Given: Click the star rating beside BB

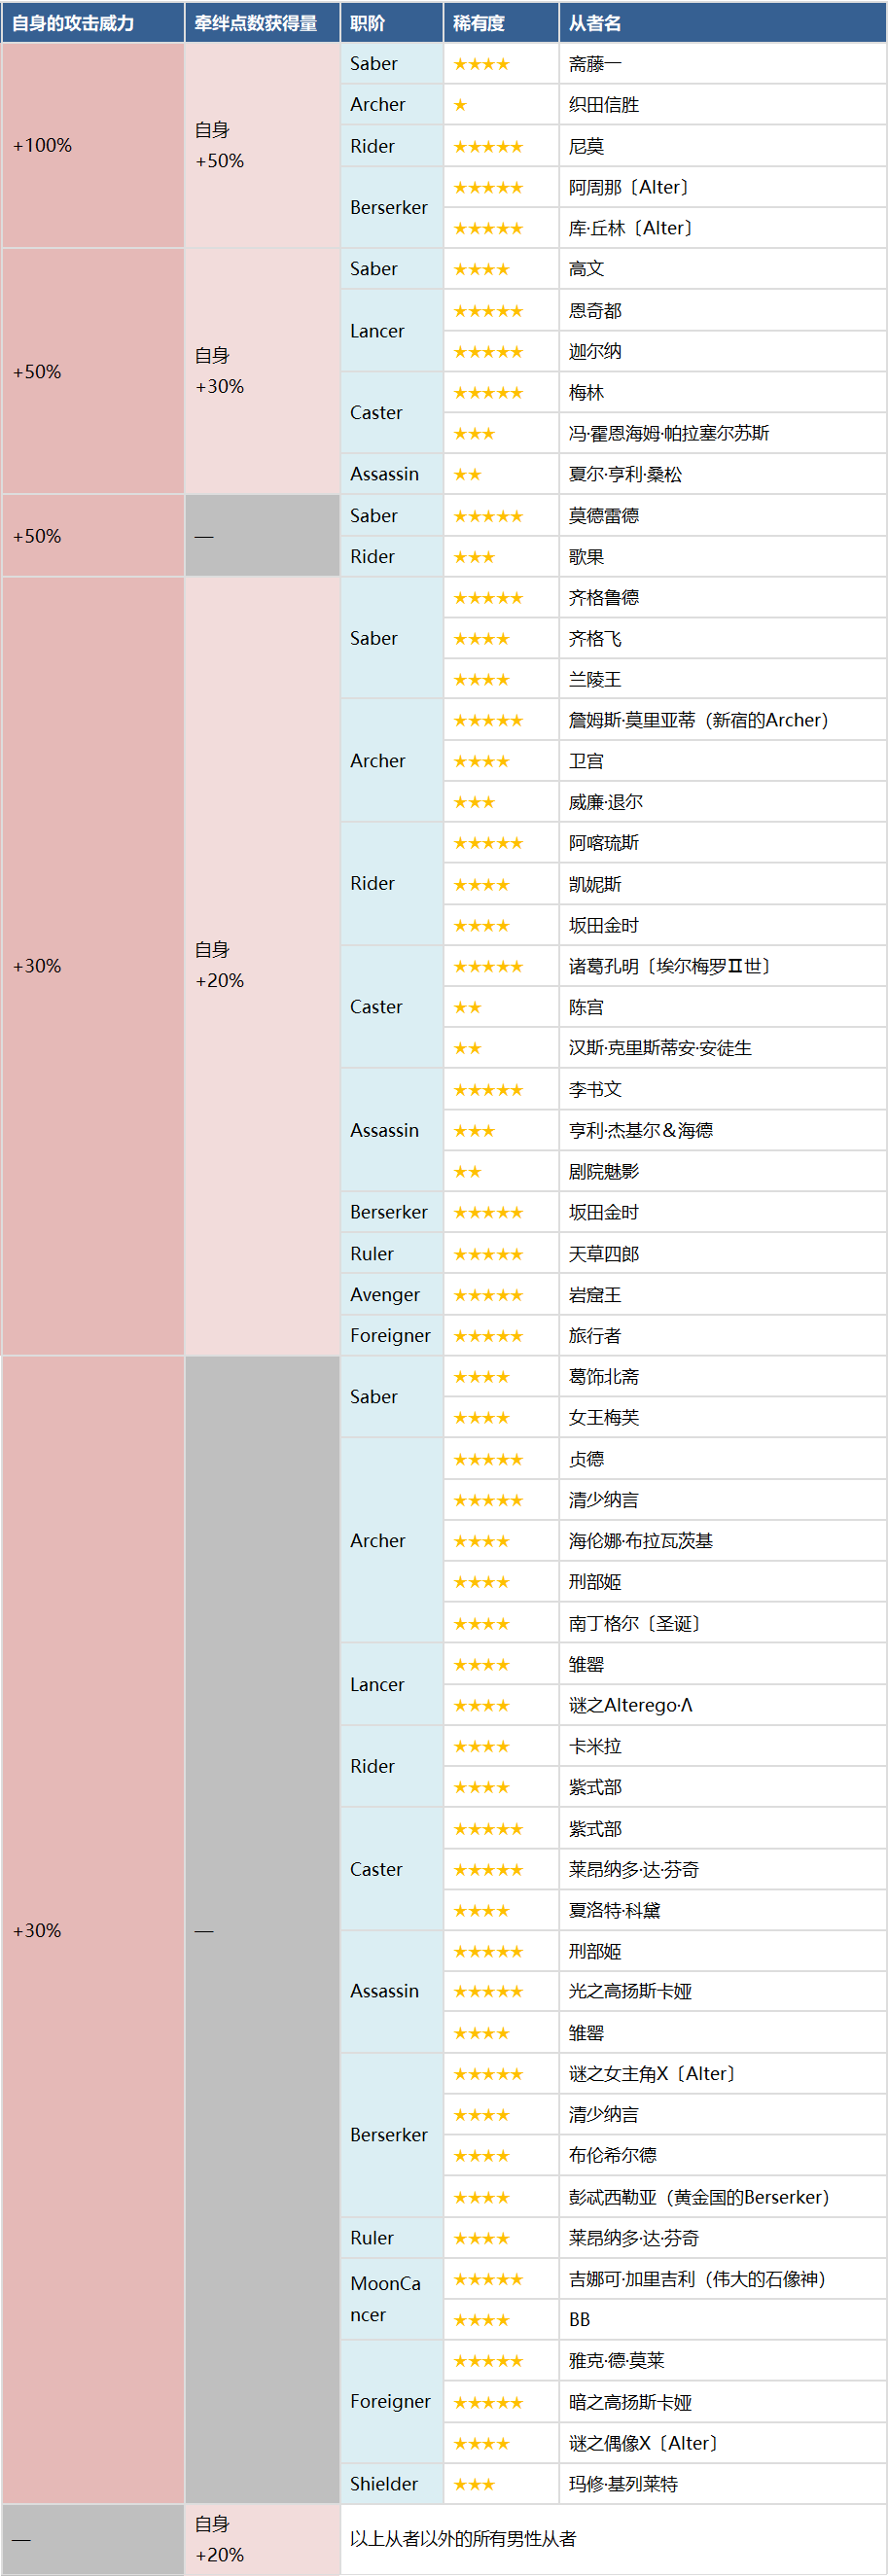Looking at the screenshot, I should coord(481,2320).
